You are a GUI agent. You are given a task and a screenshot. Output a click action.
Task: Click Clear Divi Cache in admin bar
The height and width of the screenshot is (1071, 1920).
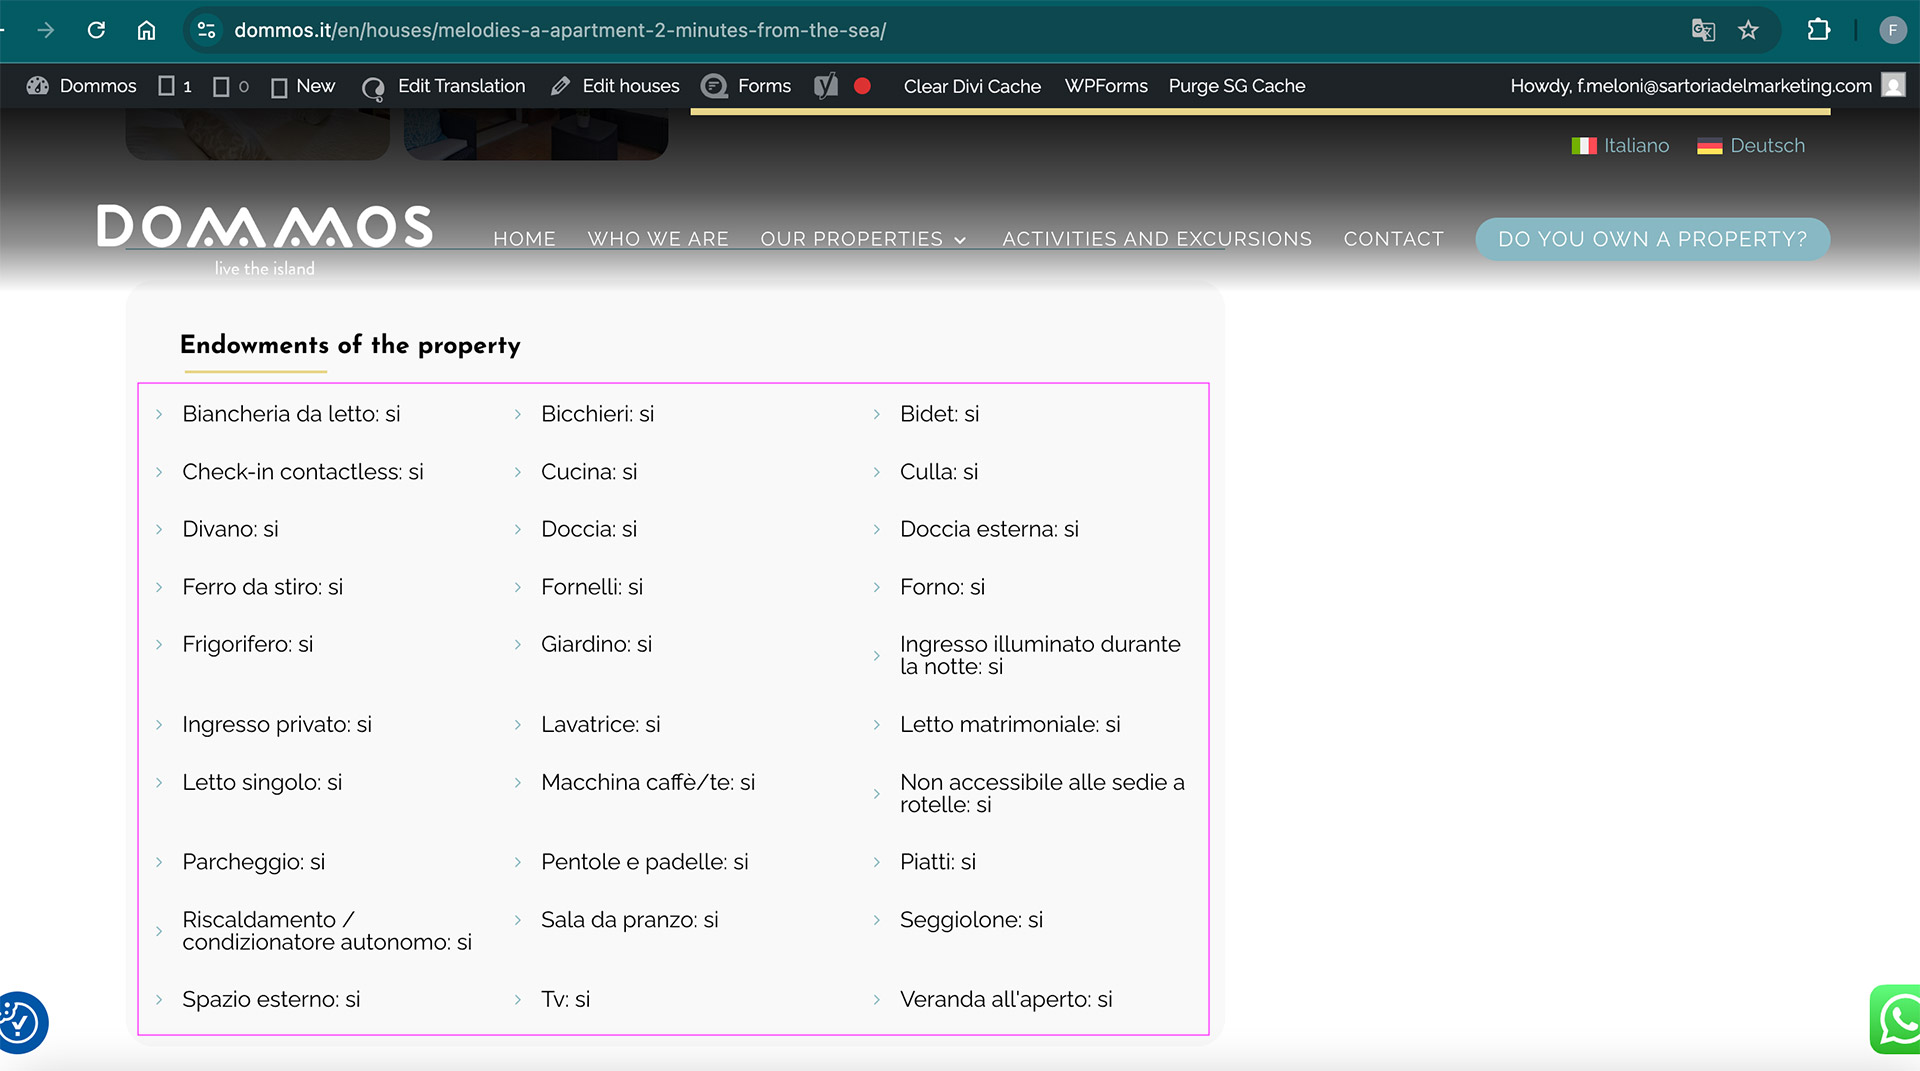click(x=972, y=86)
